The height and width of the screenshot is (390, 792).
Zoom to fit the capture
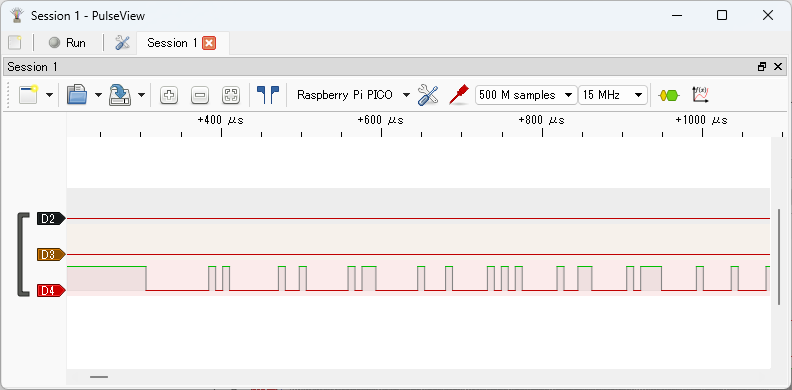tap(231, 95)
